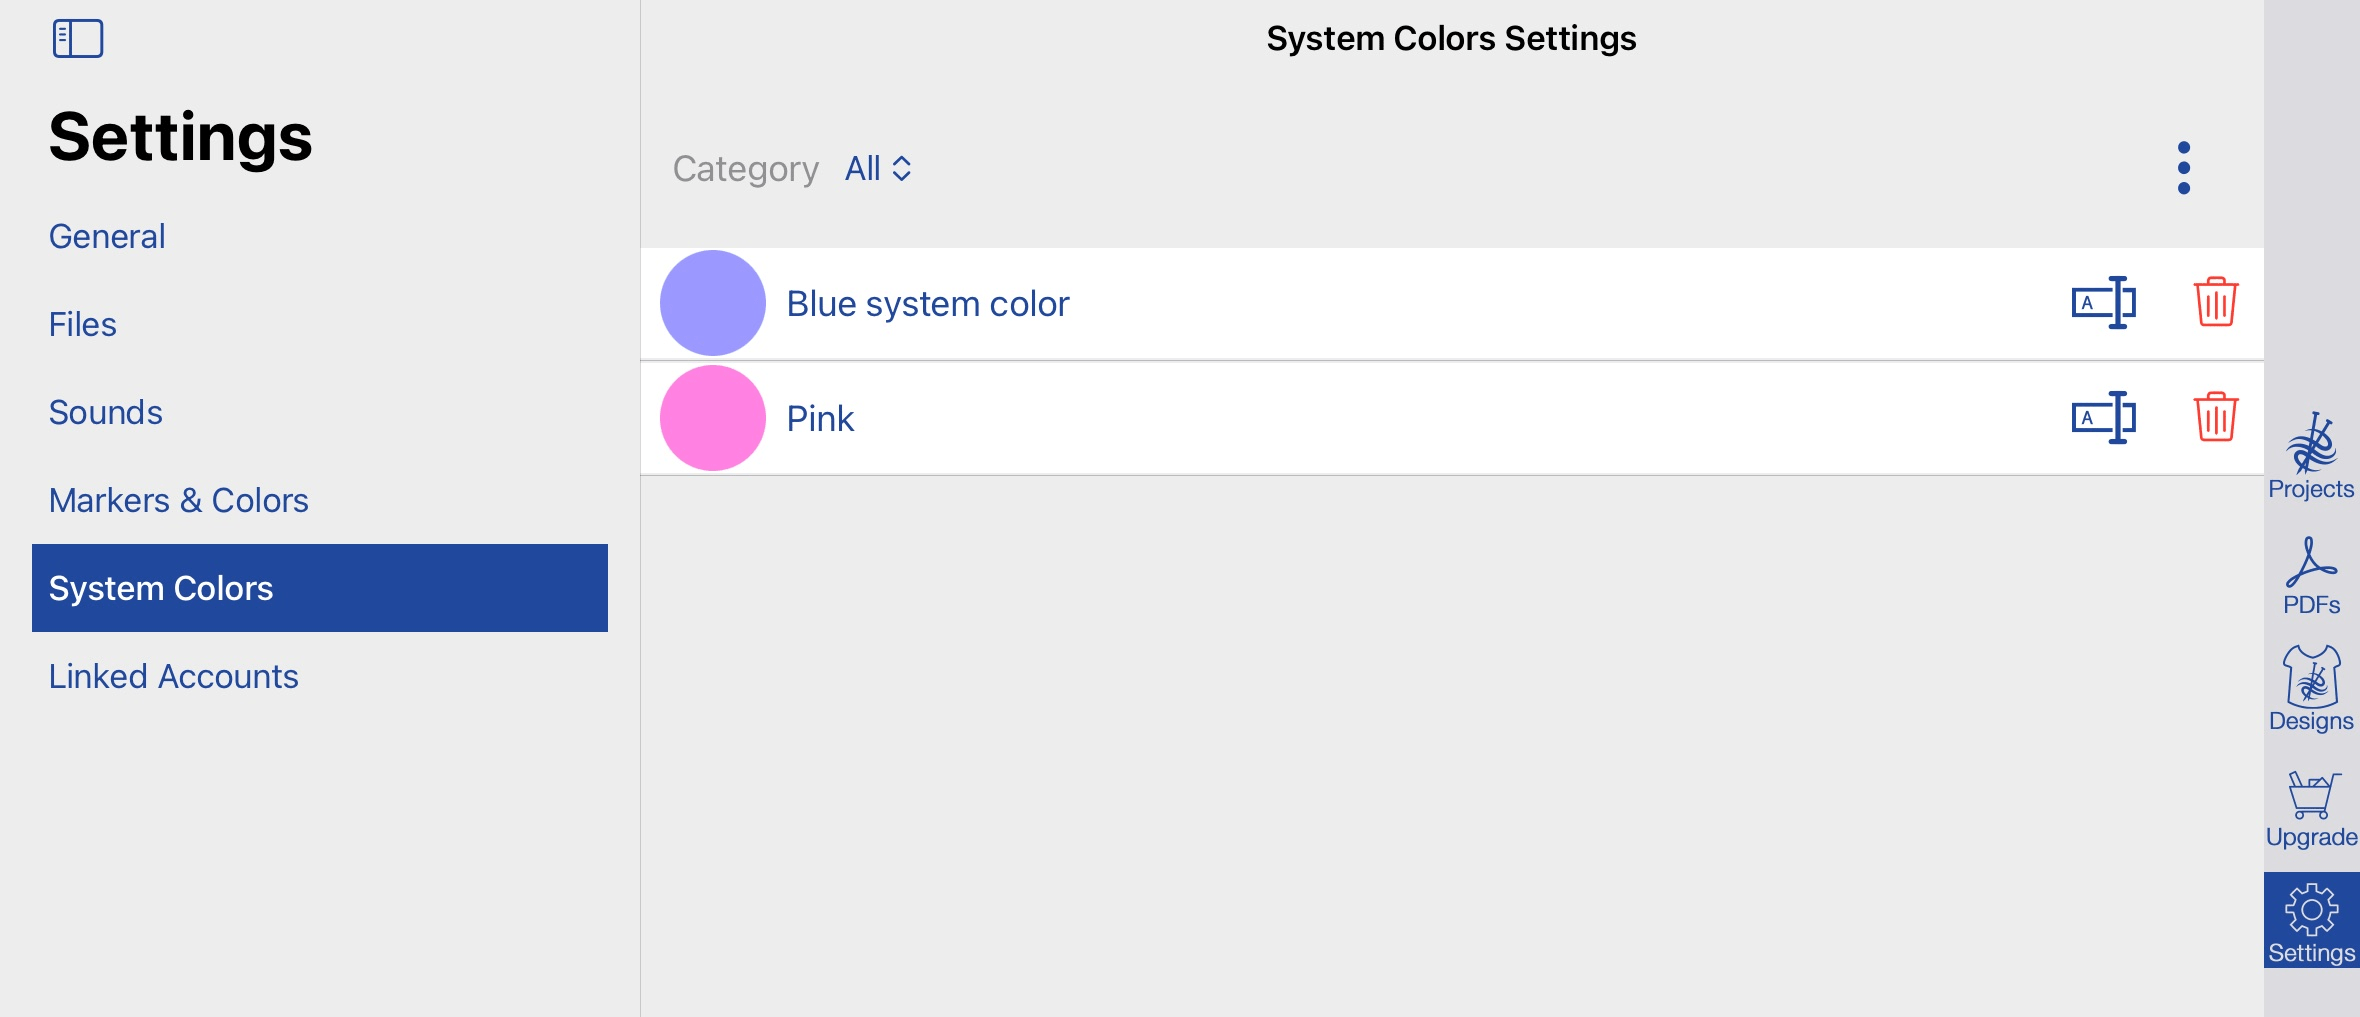Image resolution: width=2360 pixels, height=1017 pixels.
Task: Click the pink color swatch circle
Action: [x=713, y=418]
